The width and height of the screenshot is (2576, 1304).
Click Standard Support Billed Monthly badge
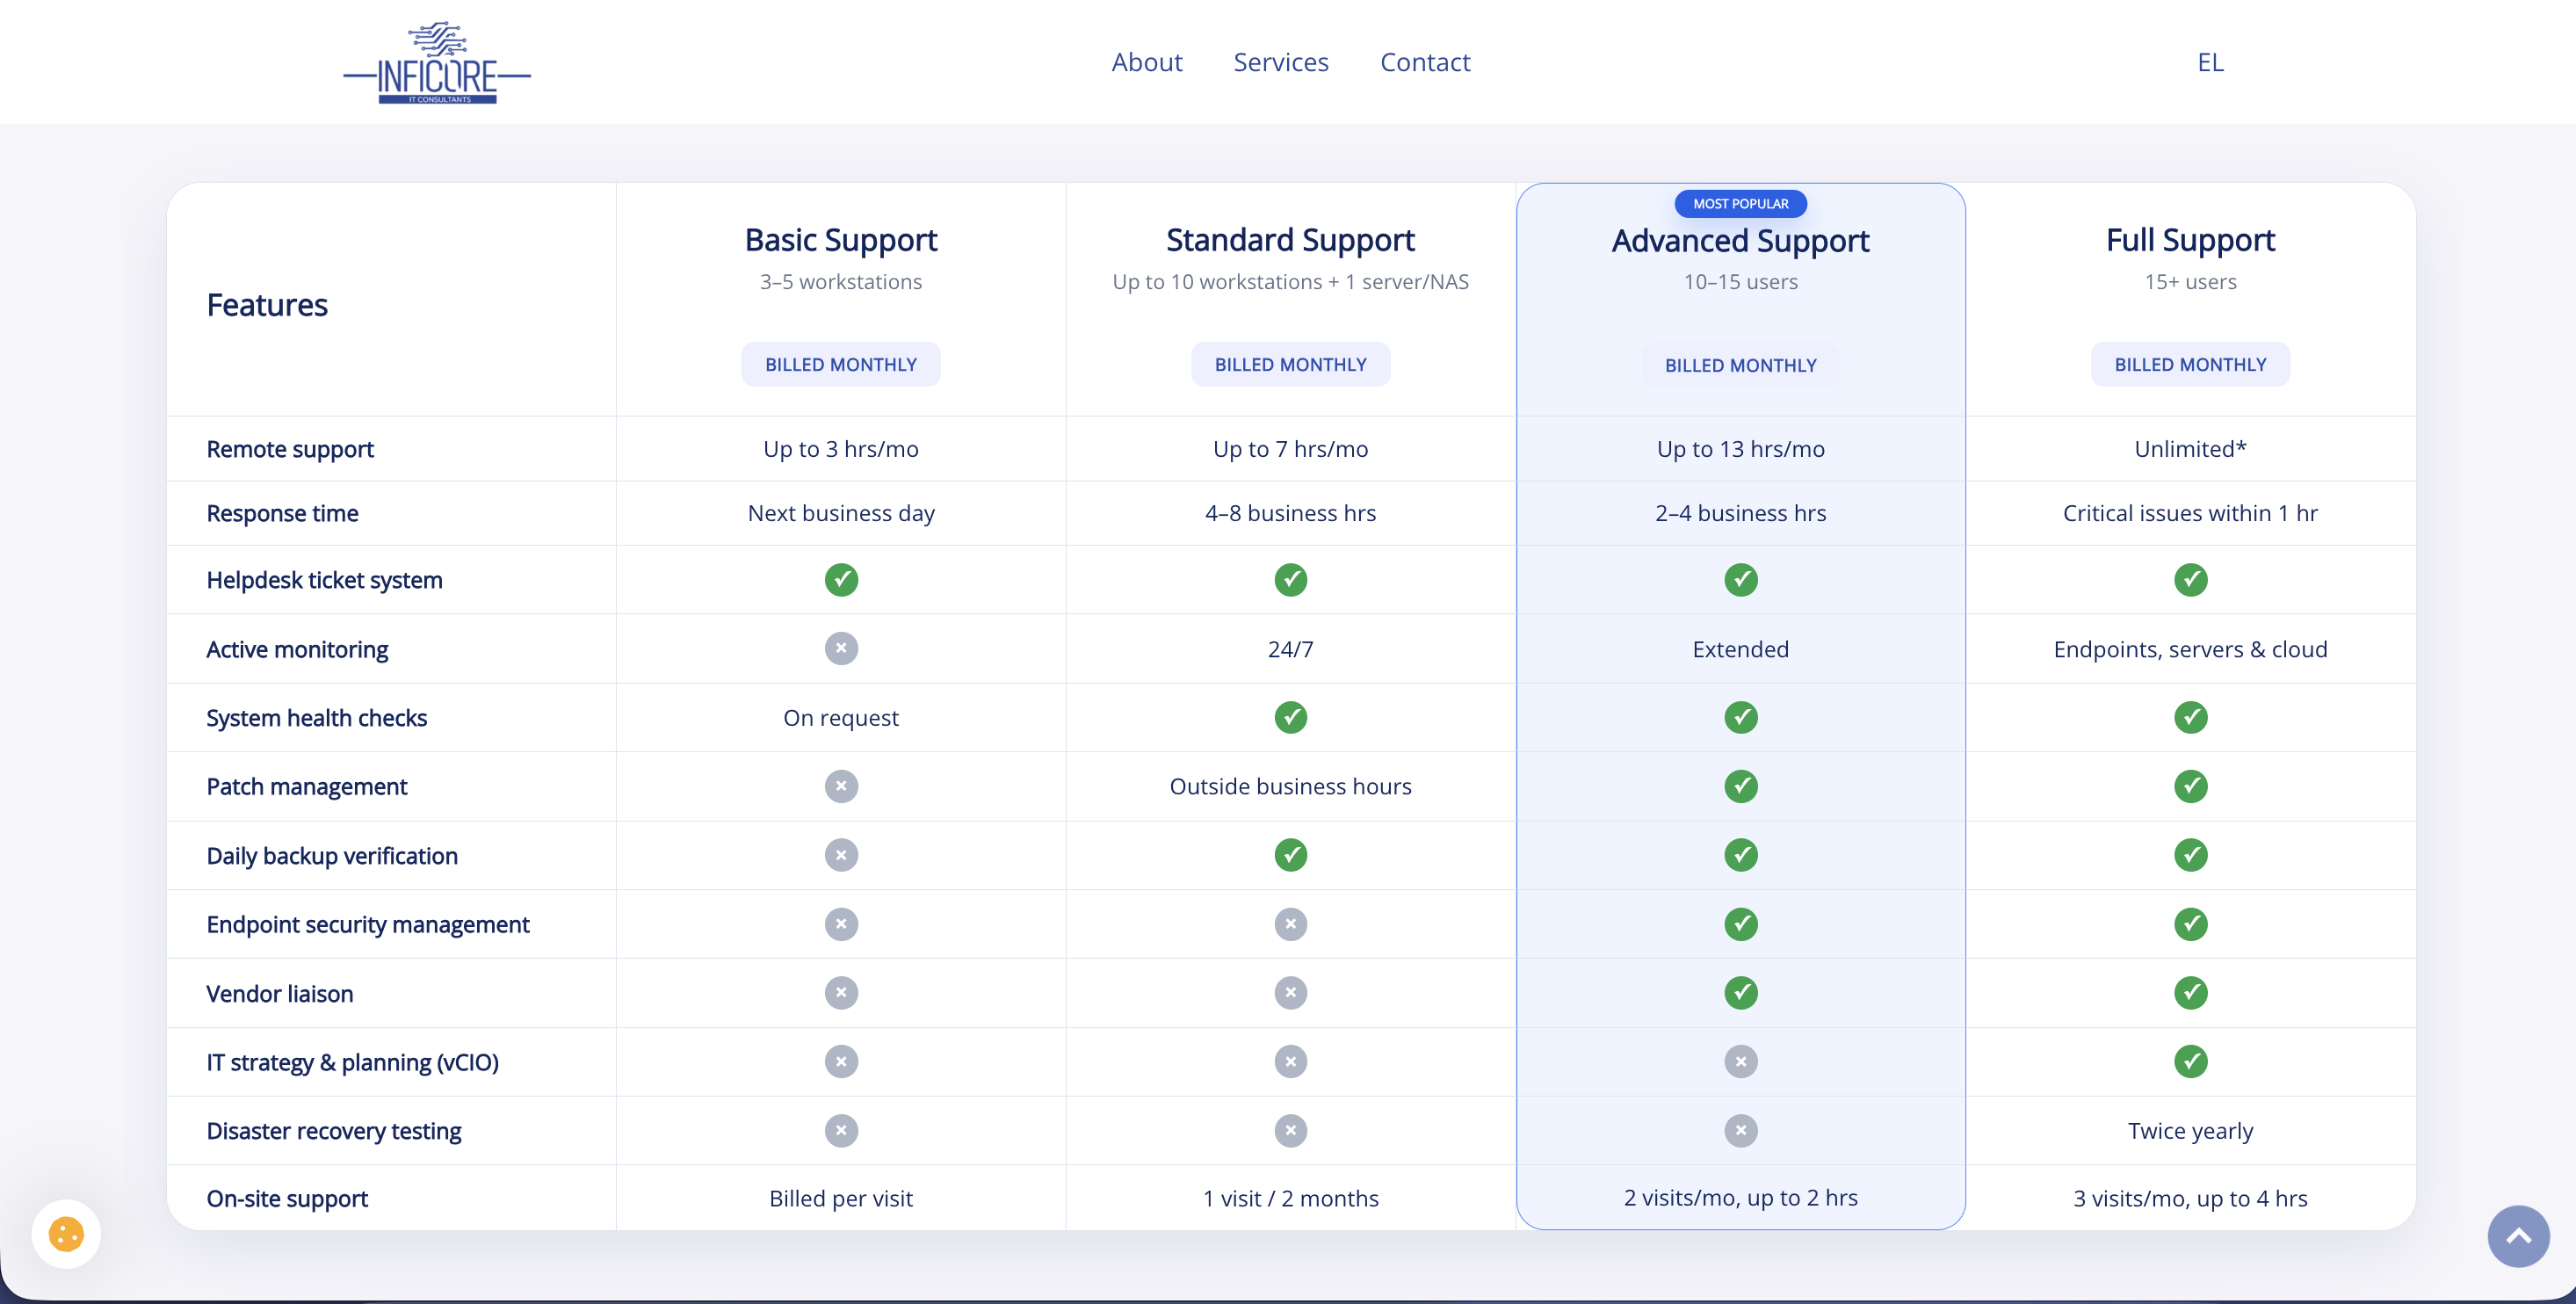[x=1290, y=365]
